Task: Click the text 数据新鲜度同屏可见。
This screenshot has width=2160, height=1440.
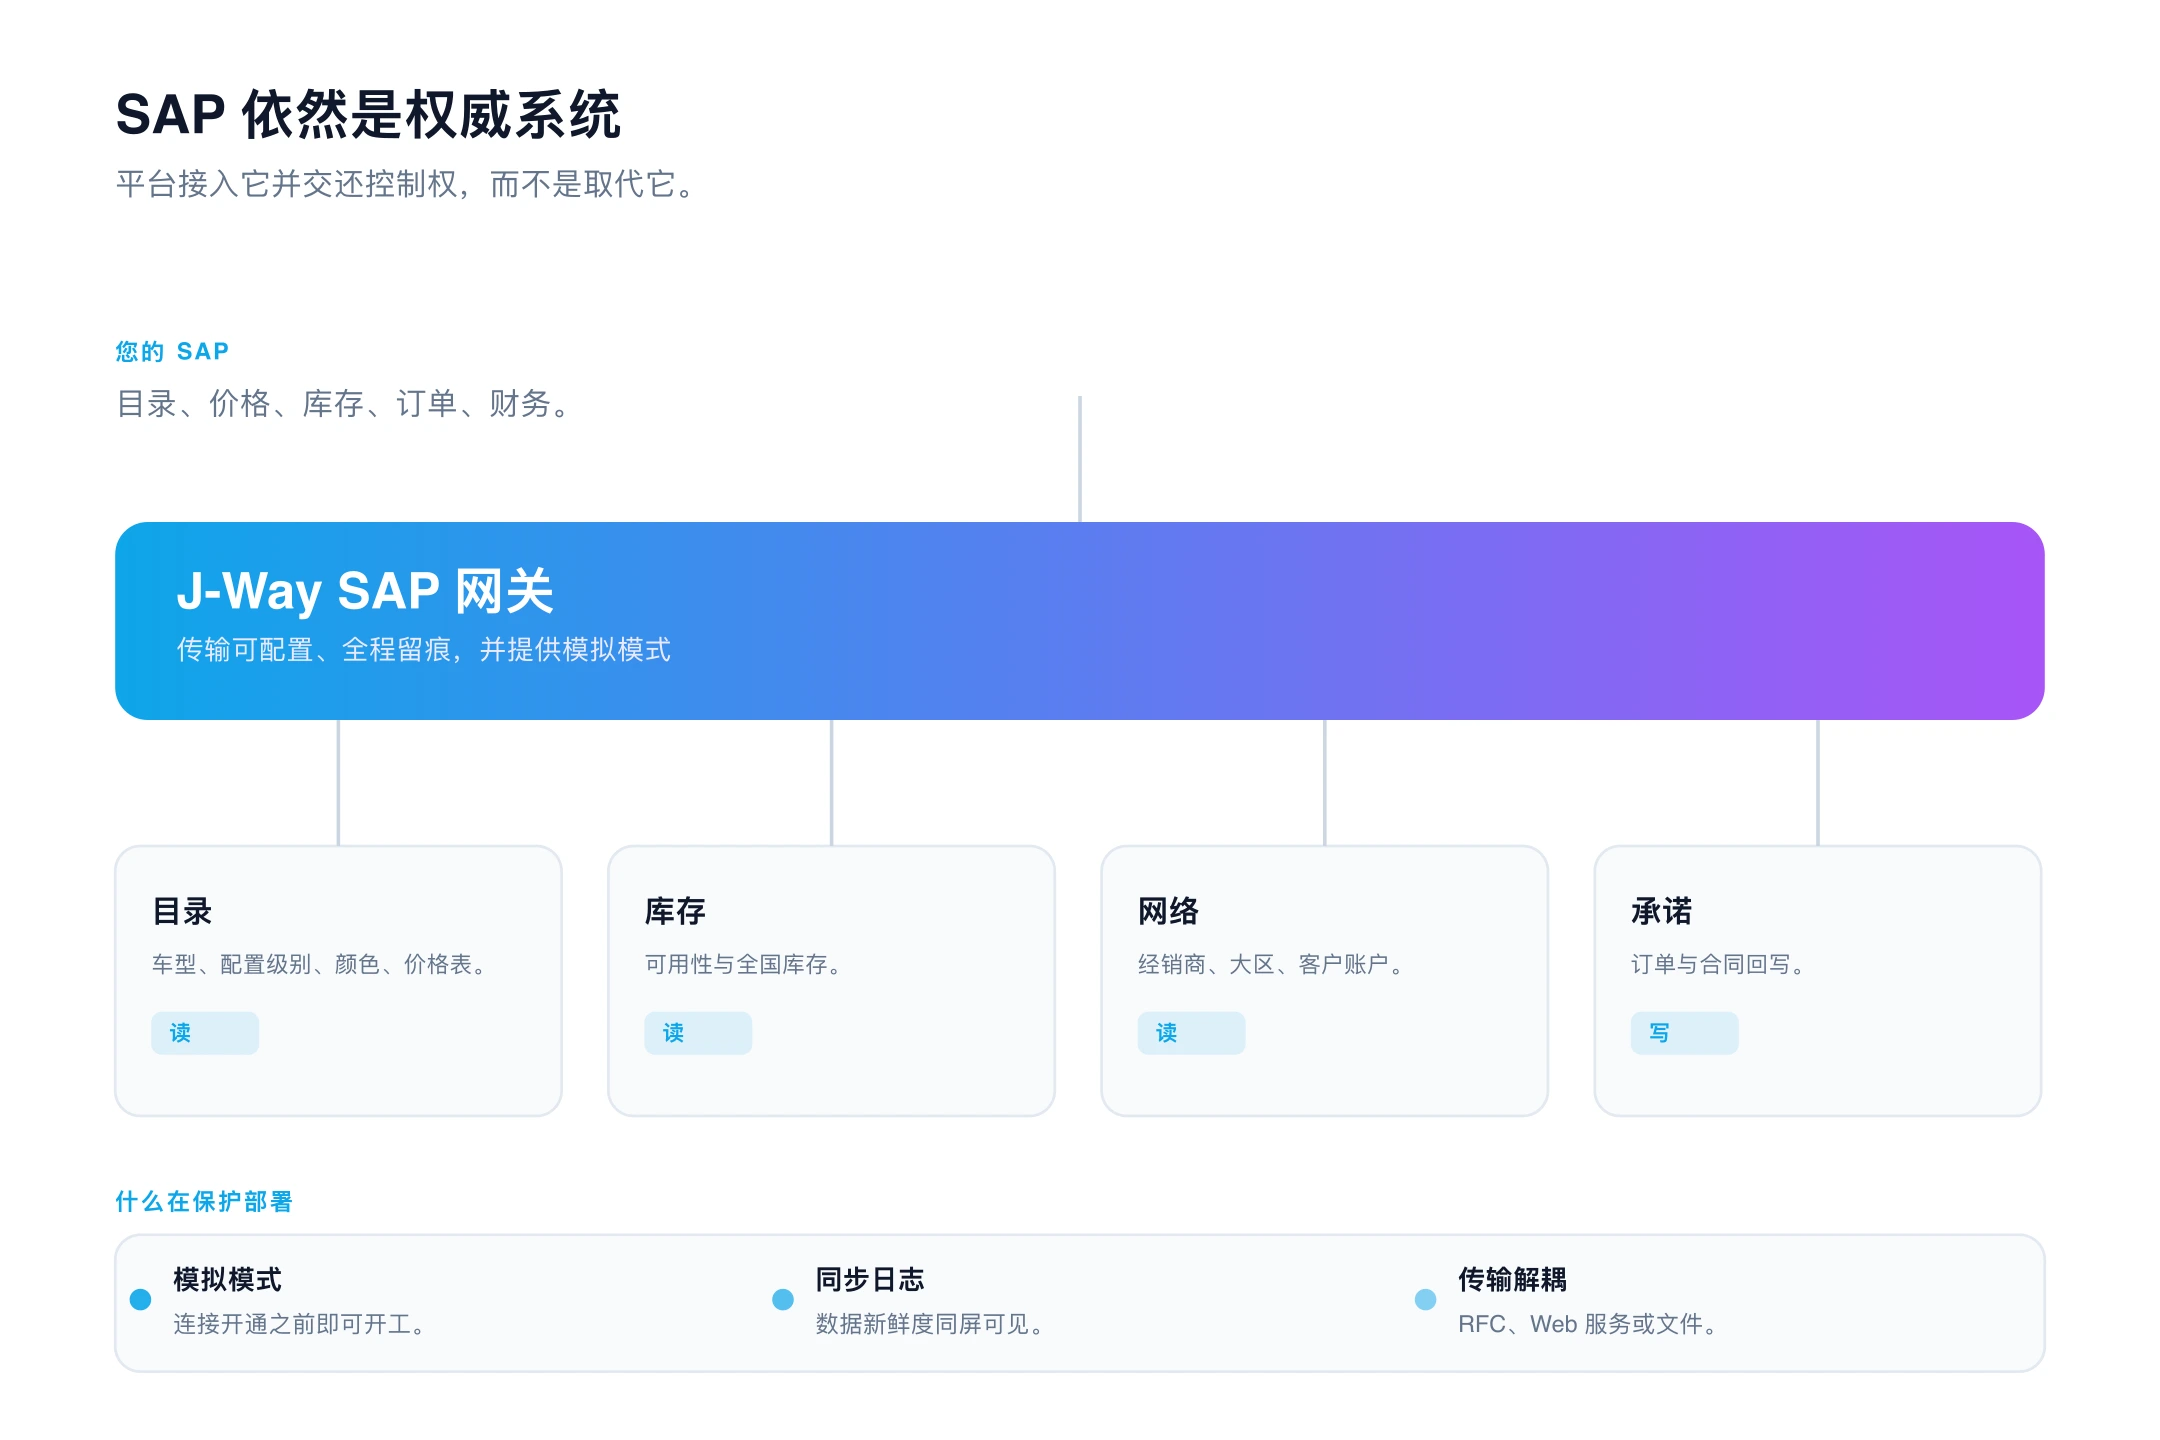Action: (x=931, y=1324)
